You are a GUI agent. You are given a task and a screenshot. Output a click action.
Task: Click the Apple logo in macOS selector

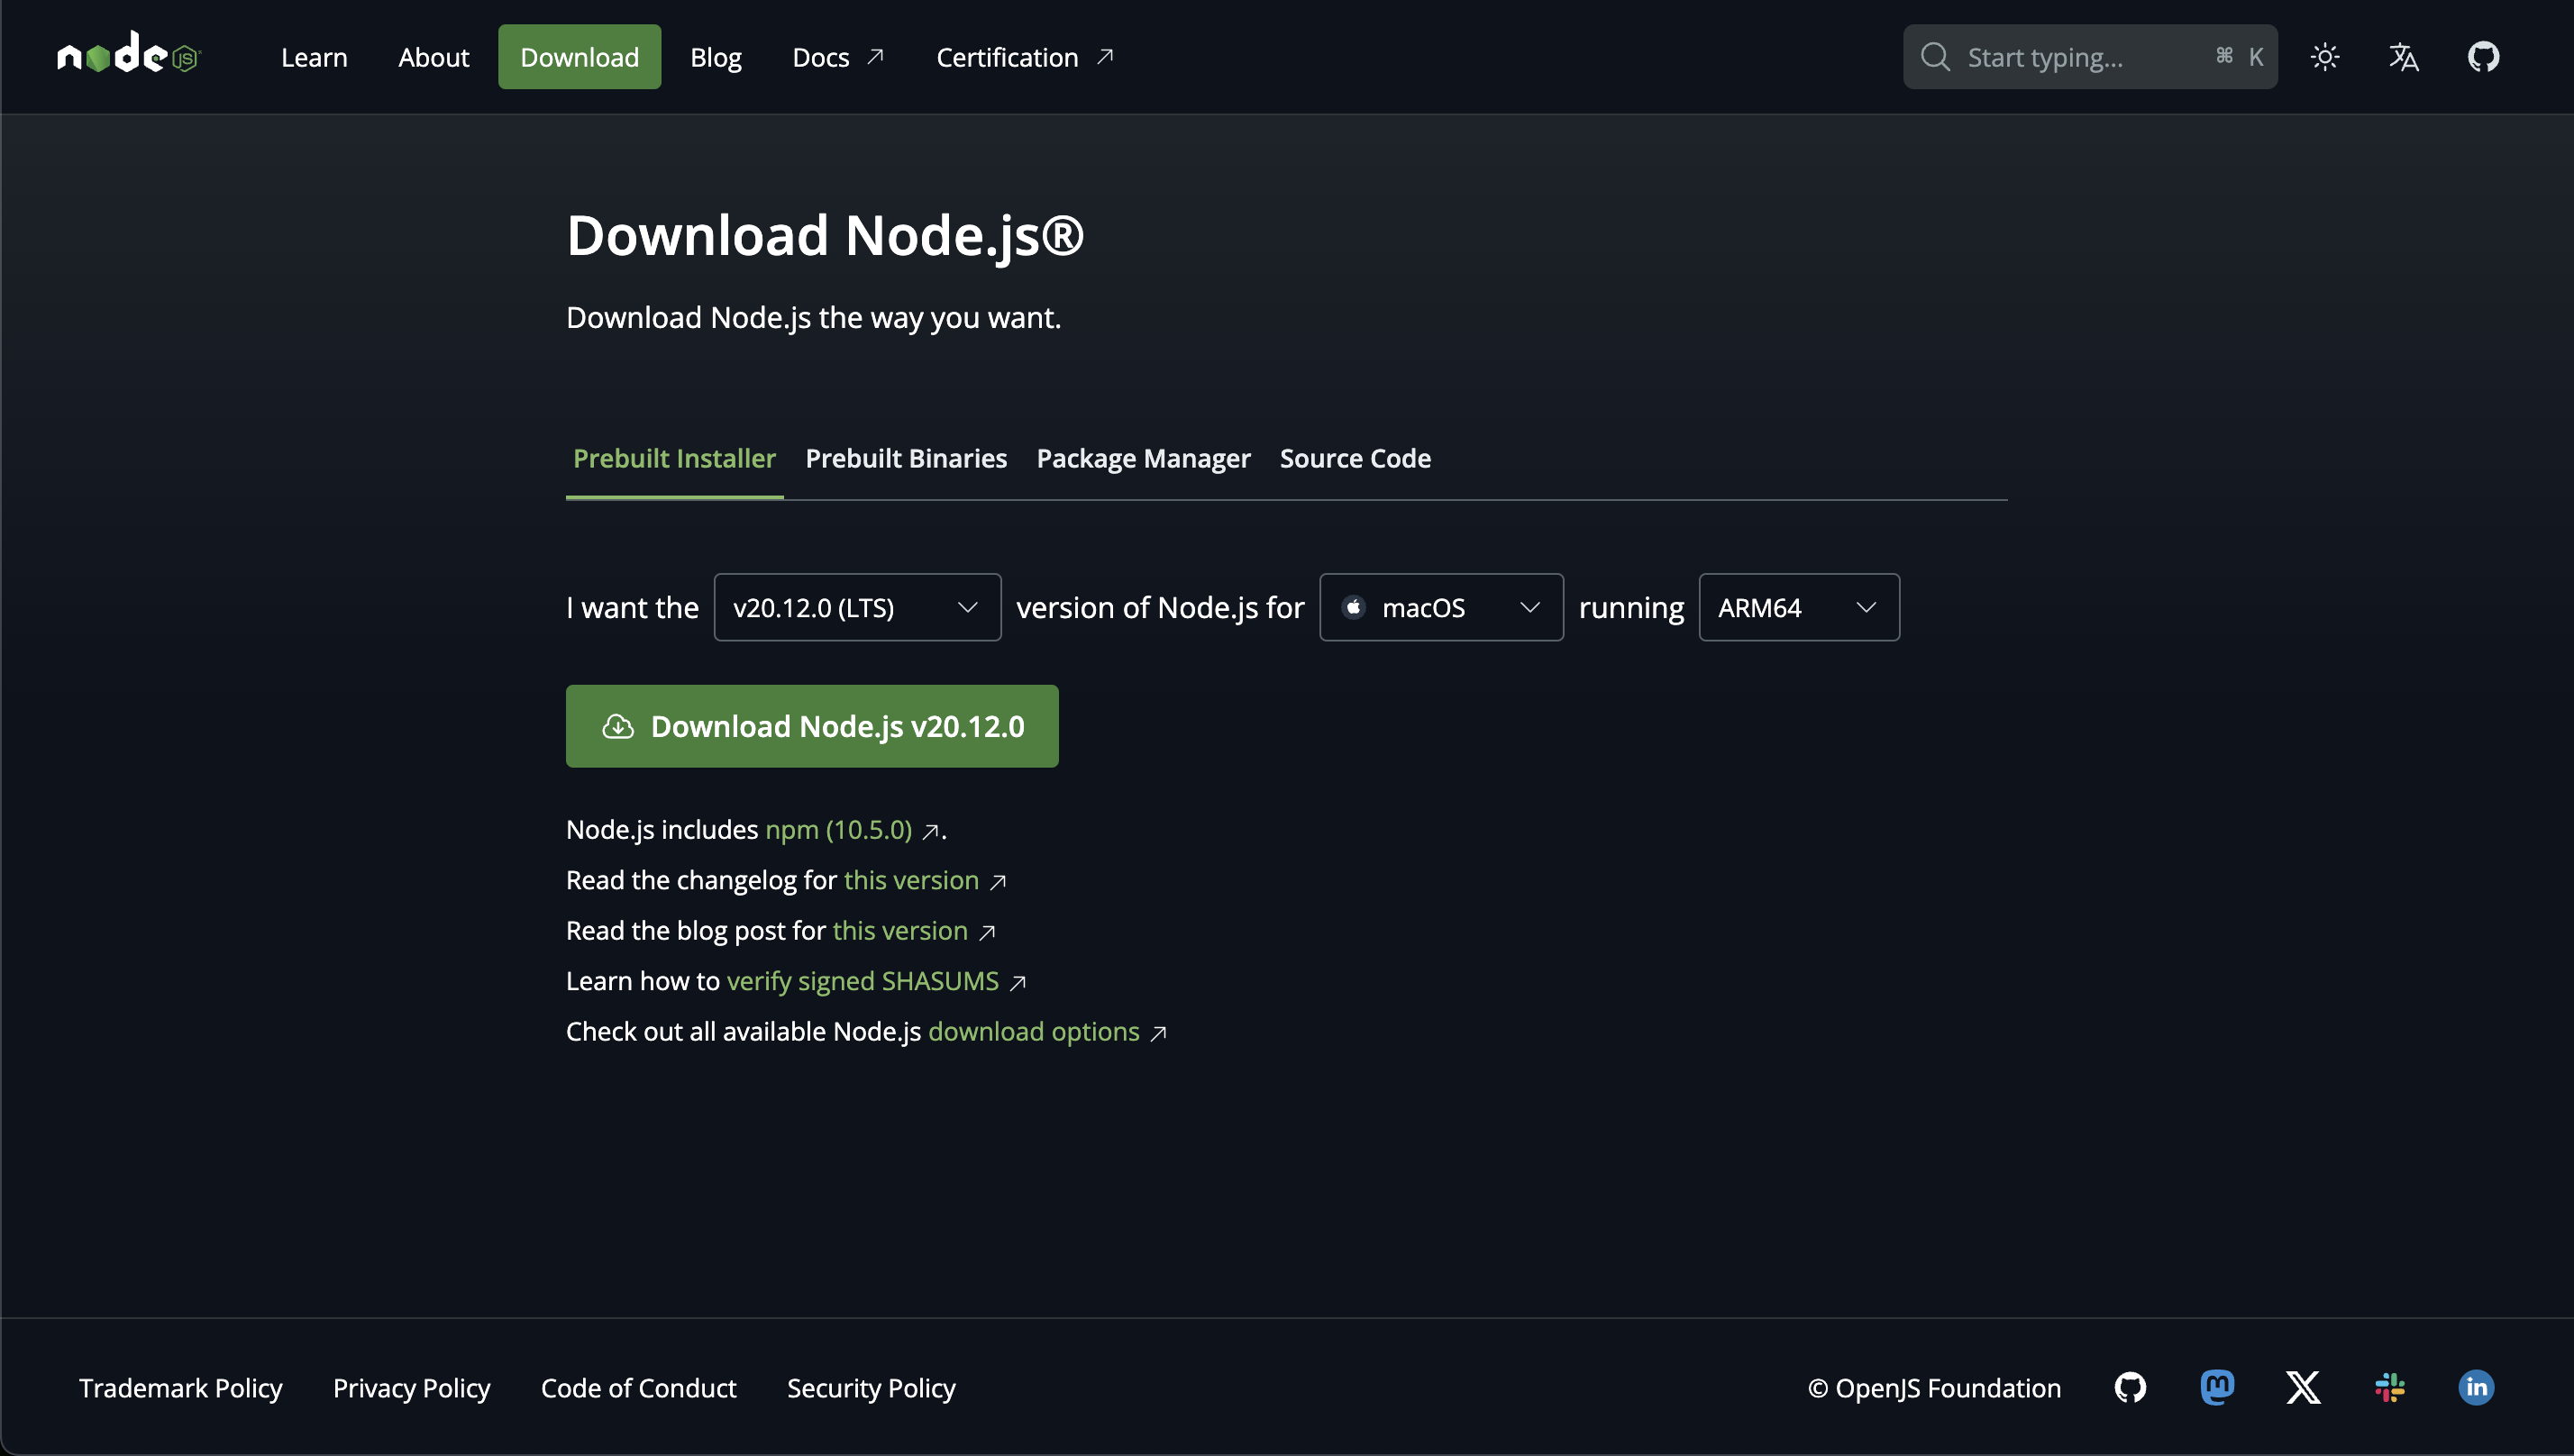pyautogui.click(x=1354, y=607)
